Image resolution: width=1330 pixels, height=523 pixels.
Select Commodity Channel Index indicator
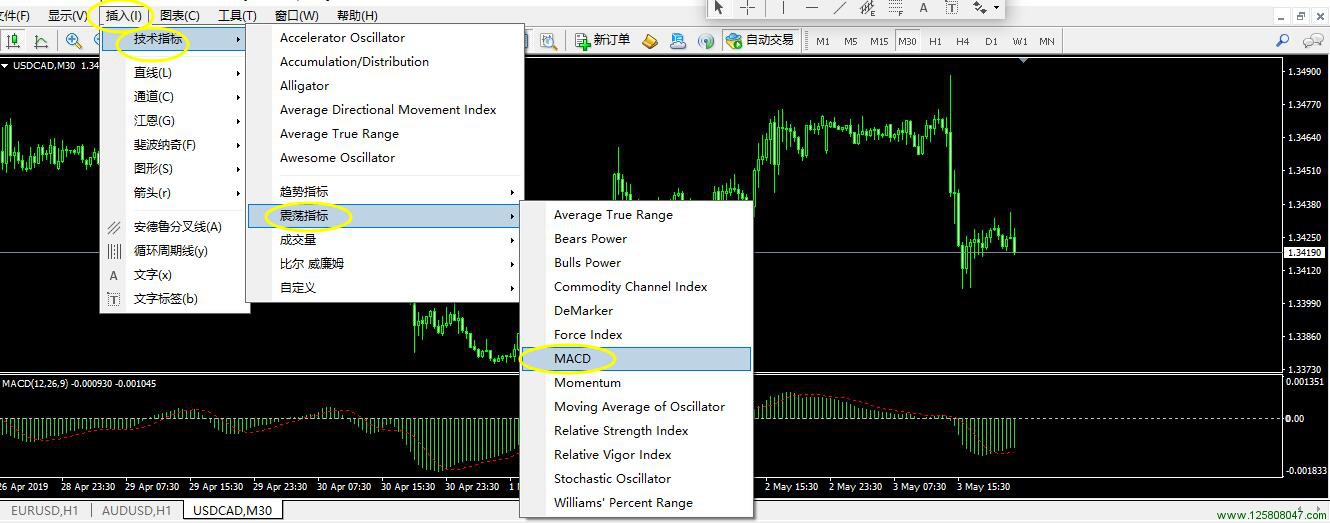click(636, 287)
